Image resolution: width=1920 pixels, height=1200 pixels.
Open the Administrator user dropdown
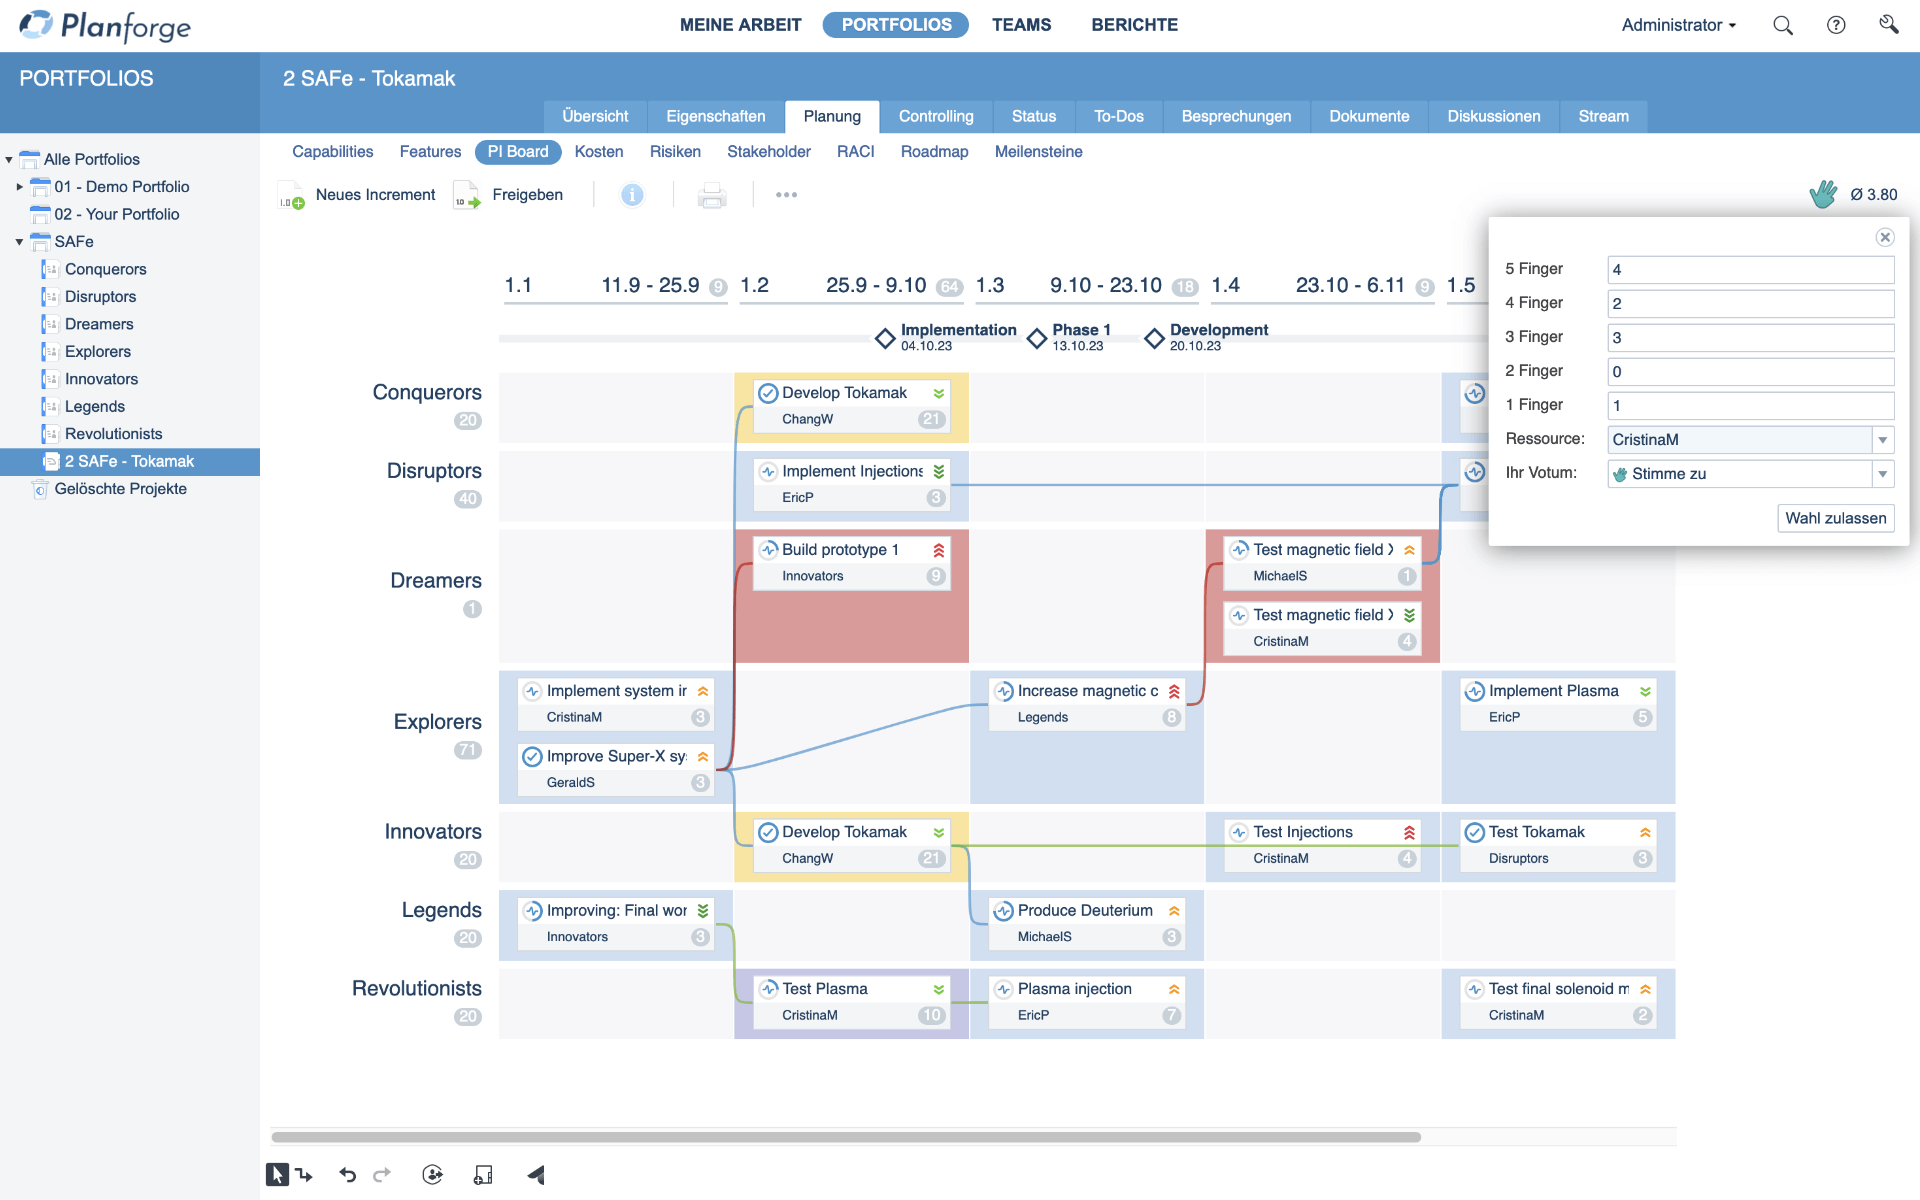pos(1679,25)
